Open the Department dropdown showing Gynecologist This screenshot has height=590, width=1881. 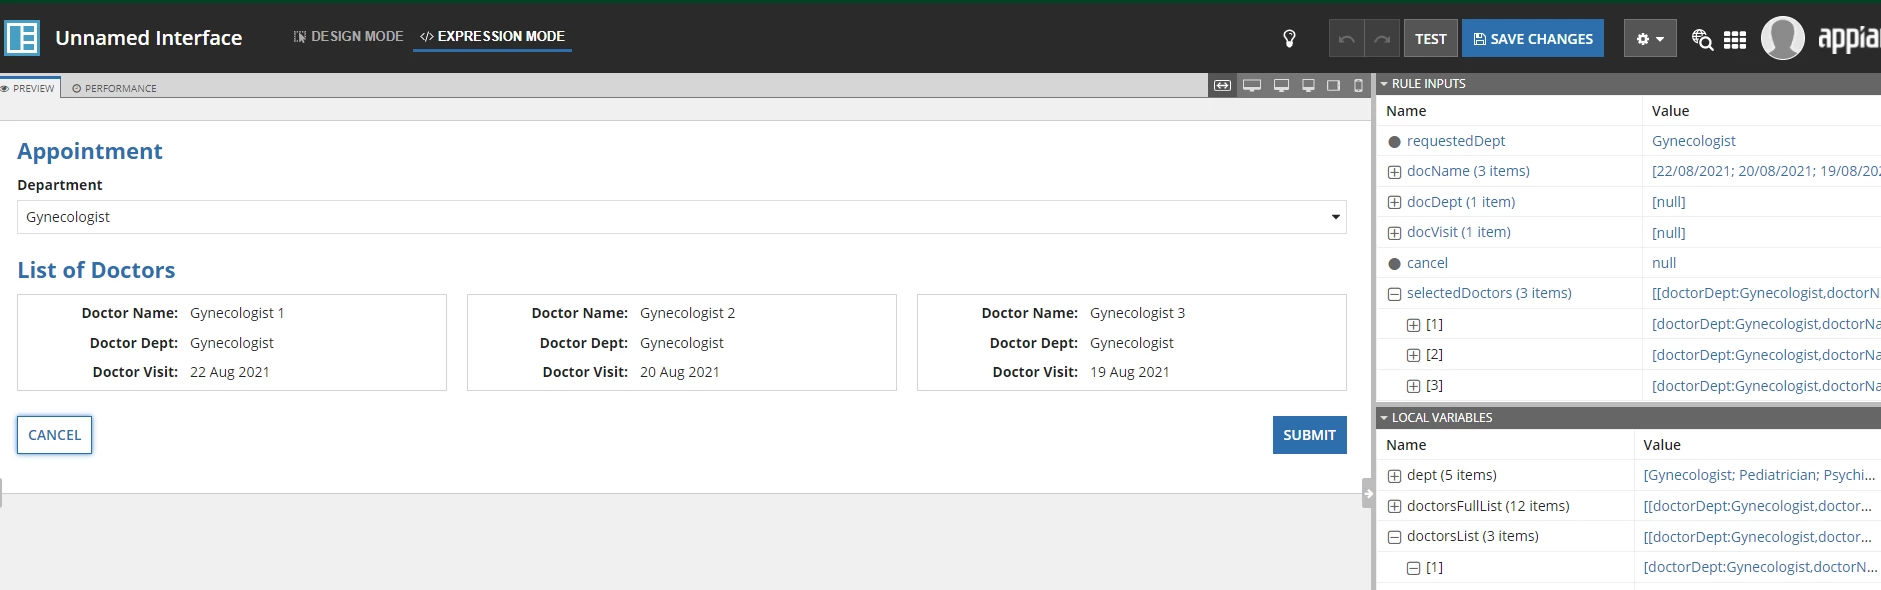point(682,217)
